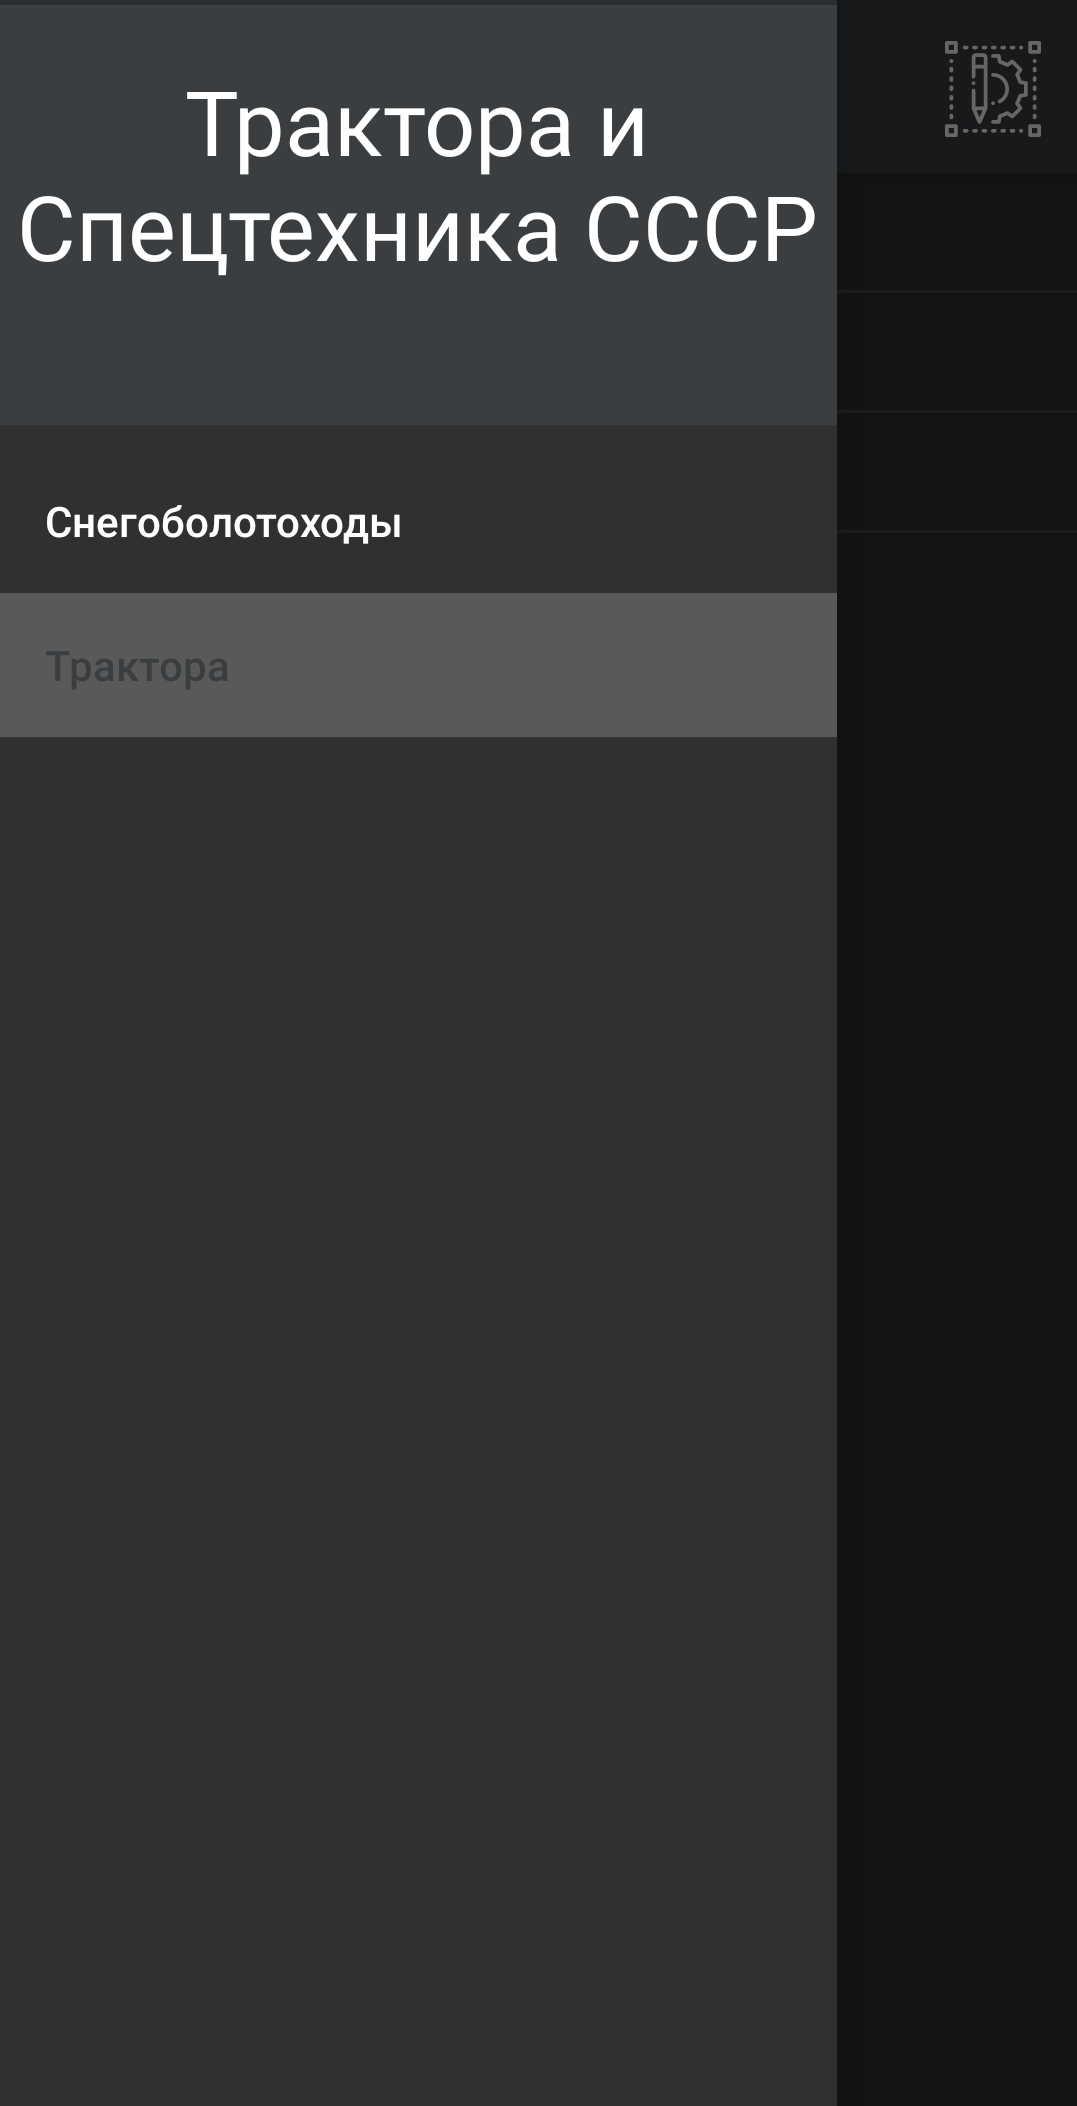This screenshot has width=1077, height=2106.
Task: Select the highlighted Трактора menu item
Action: [418, 666]
